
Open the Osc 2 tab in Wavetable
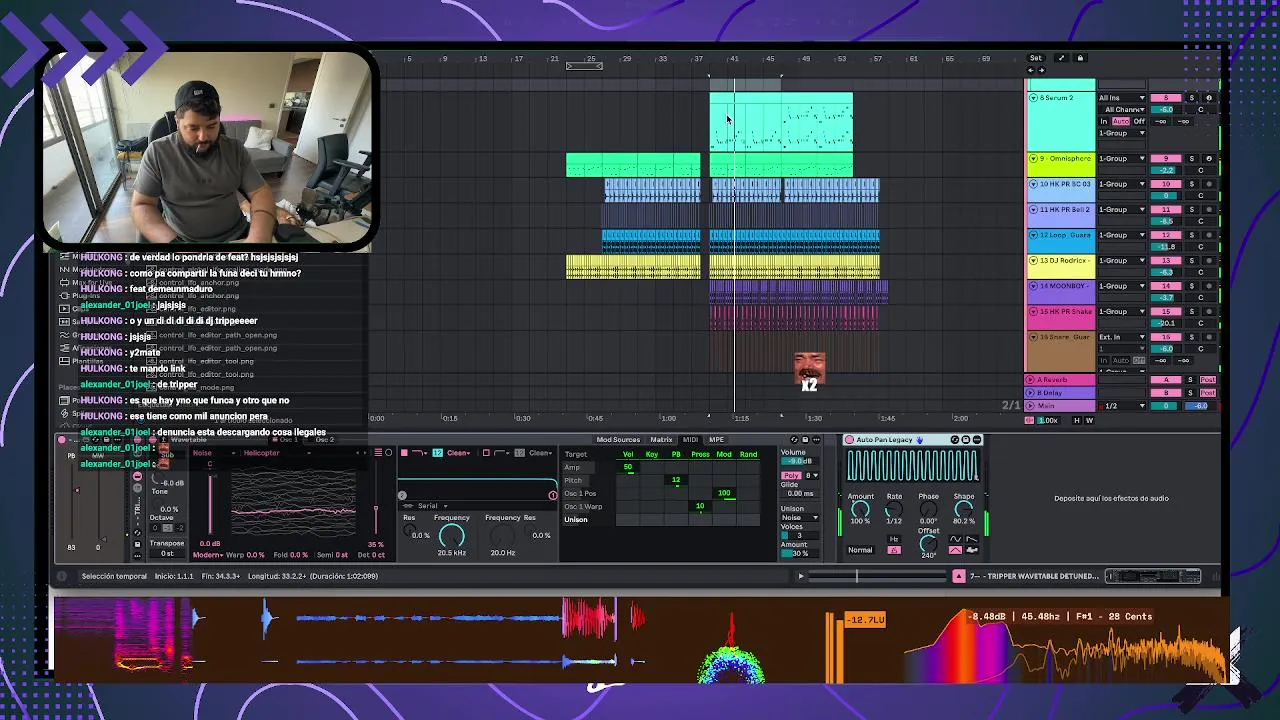pyautogui.click(x=325, y=440)
